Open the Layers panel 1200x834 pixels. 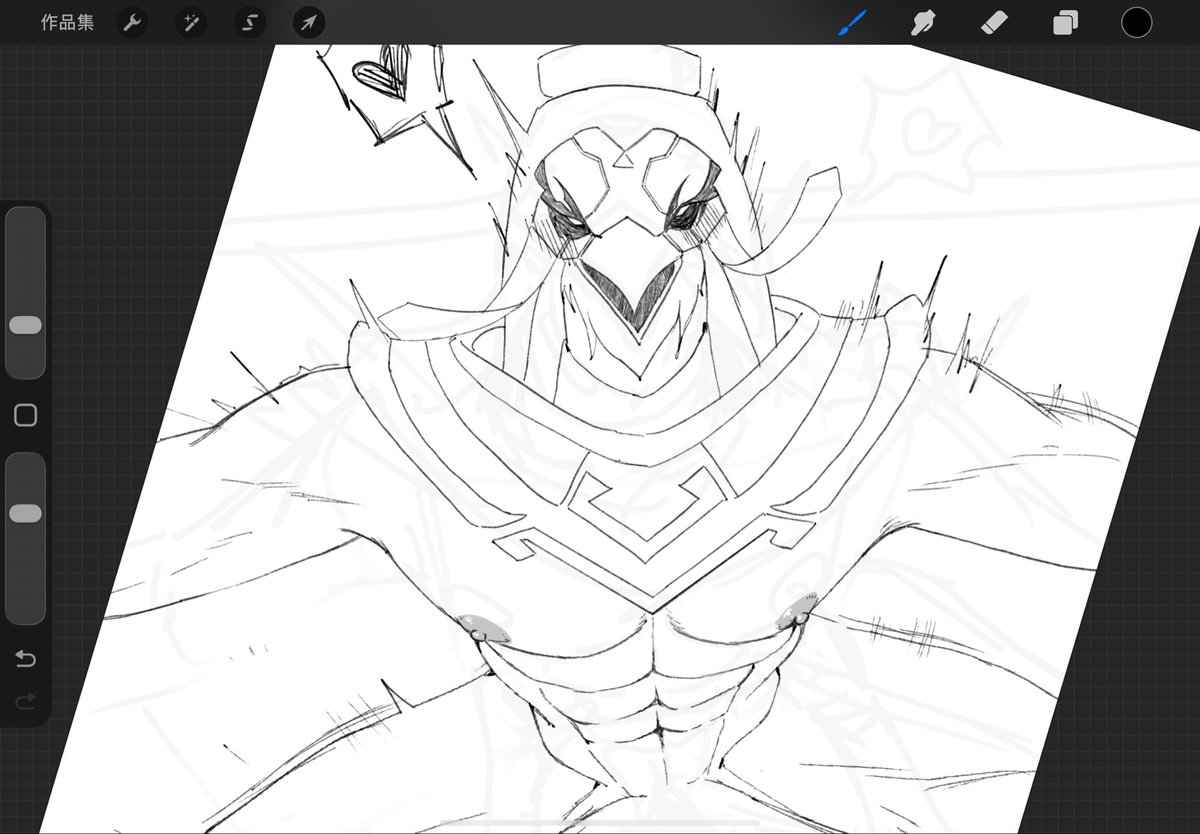point(1065,23)
